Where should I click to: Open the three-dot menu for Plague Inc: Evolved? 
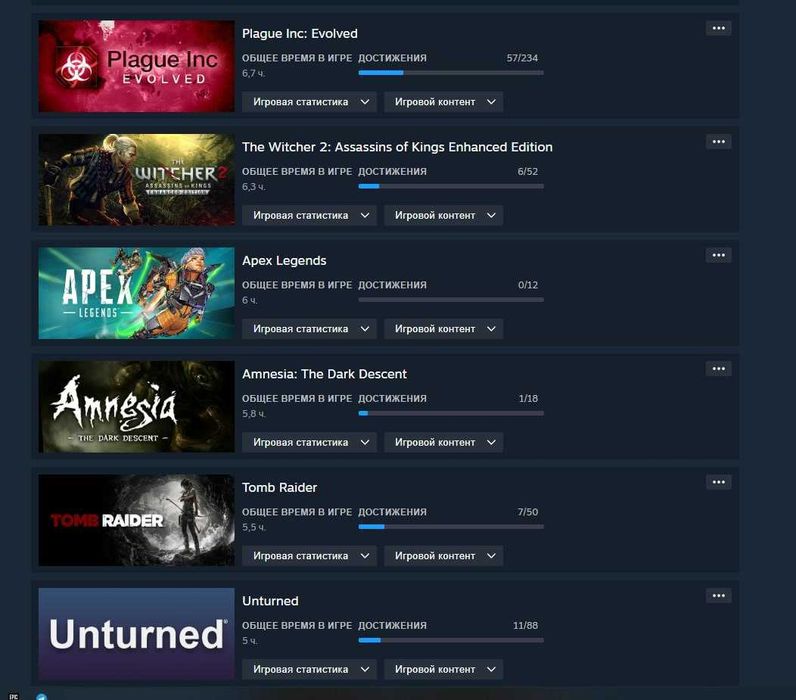click(718, 28)
